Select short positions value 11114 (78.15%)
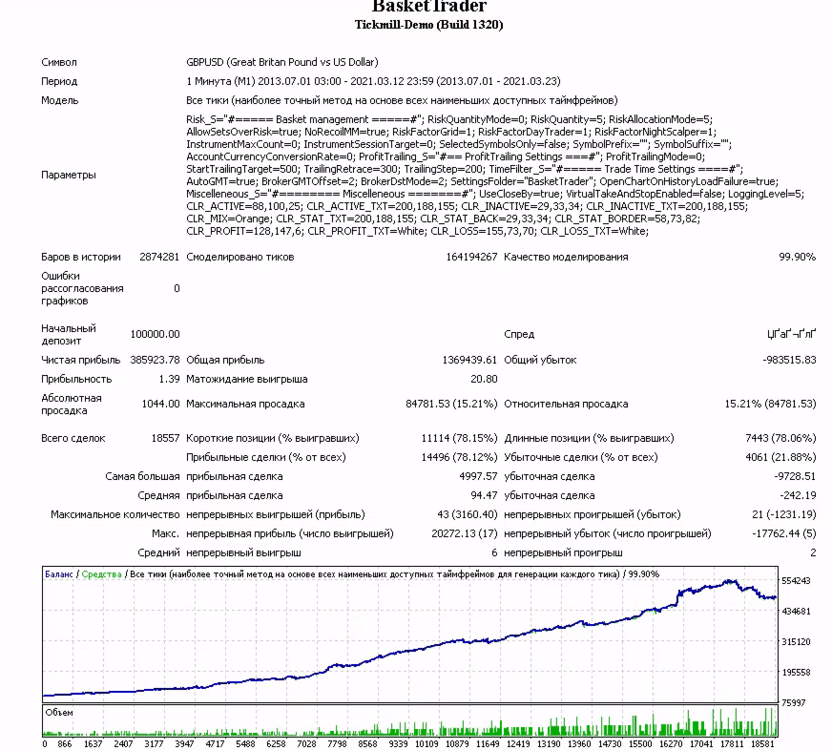The height and width of the screenshot is (750, 832). tap(460, 438)
